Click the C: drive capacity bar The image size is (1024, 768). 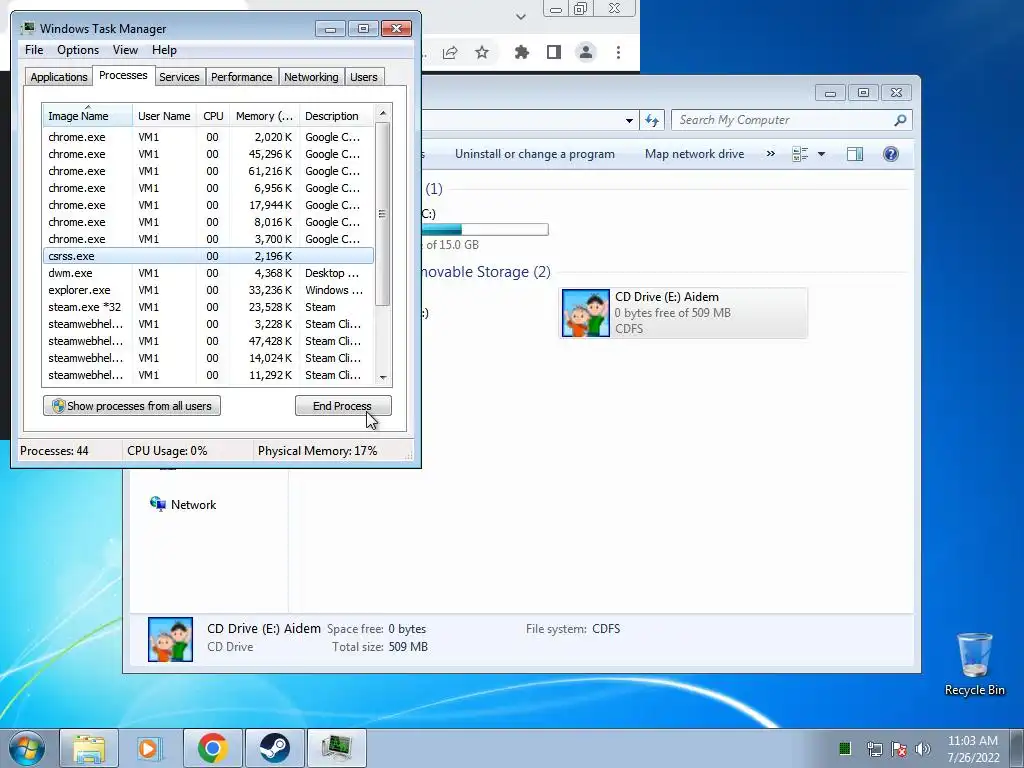coord(485,229)
